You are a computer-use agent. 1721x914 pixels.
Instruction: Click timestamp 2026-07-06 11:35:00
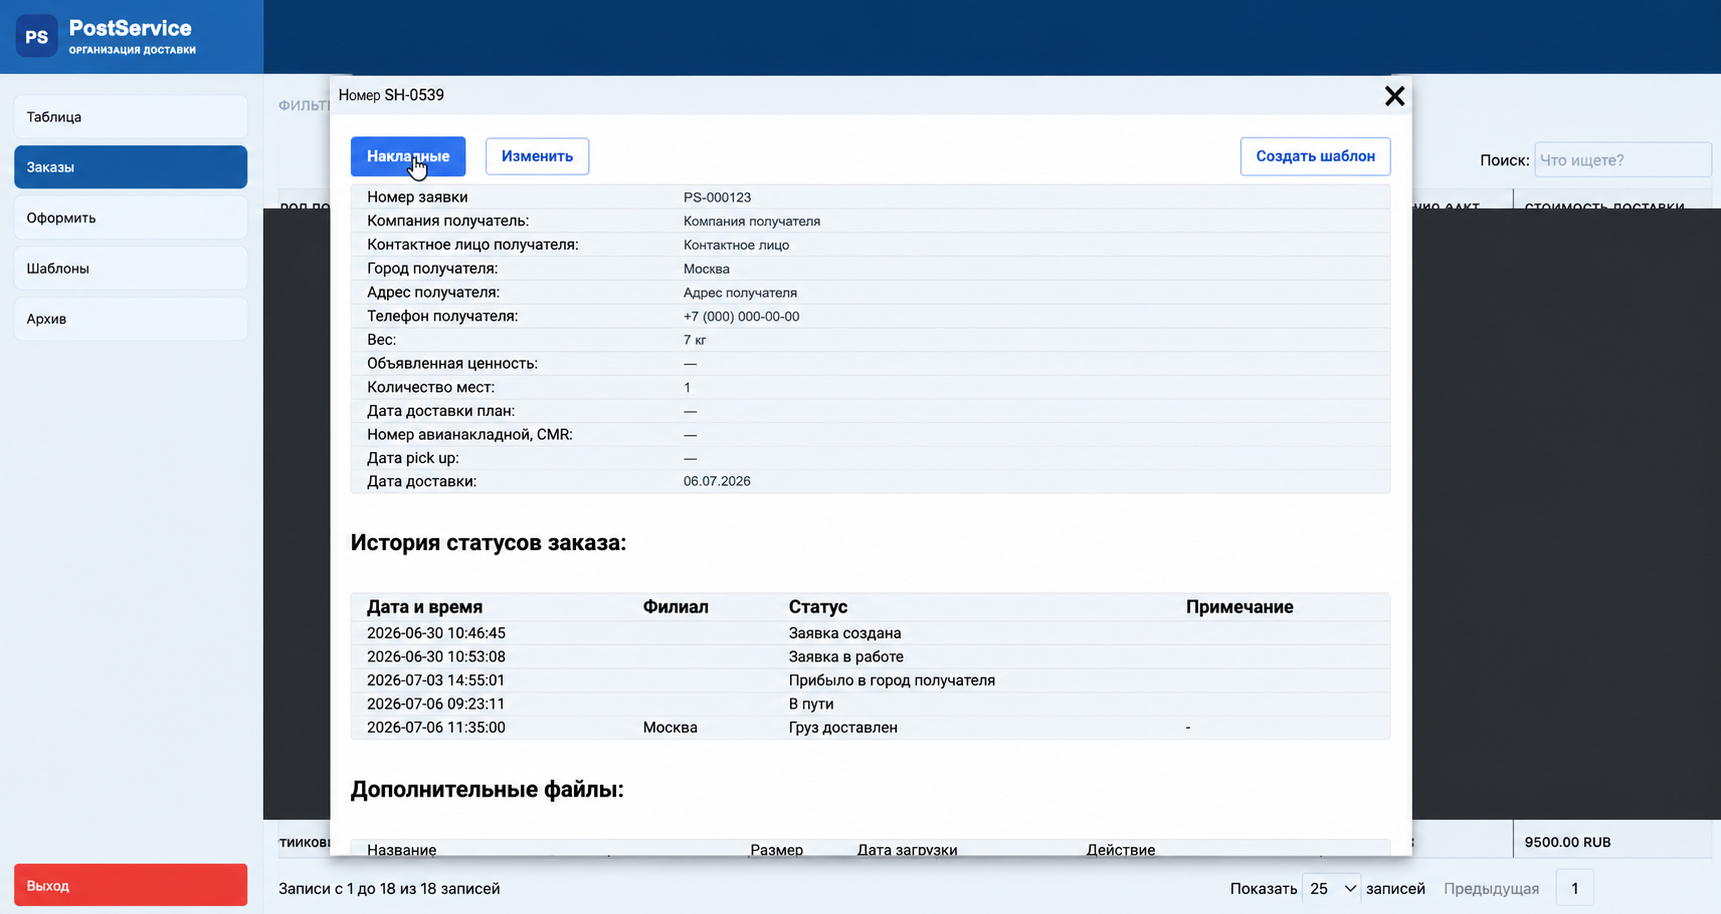click(436, 727)
